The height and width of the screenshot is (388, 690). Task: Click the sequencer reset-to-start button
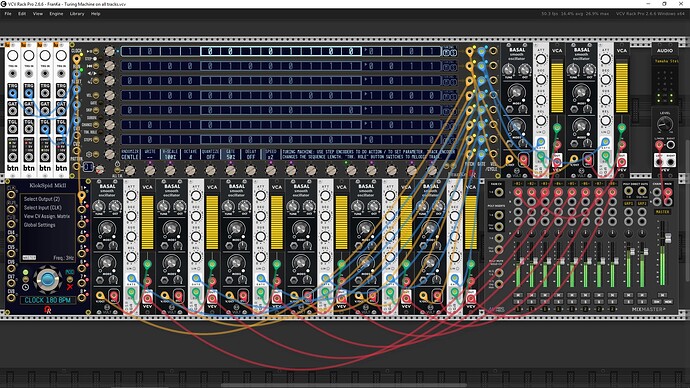96,66
